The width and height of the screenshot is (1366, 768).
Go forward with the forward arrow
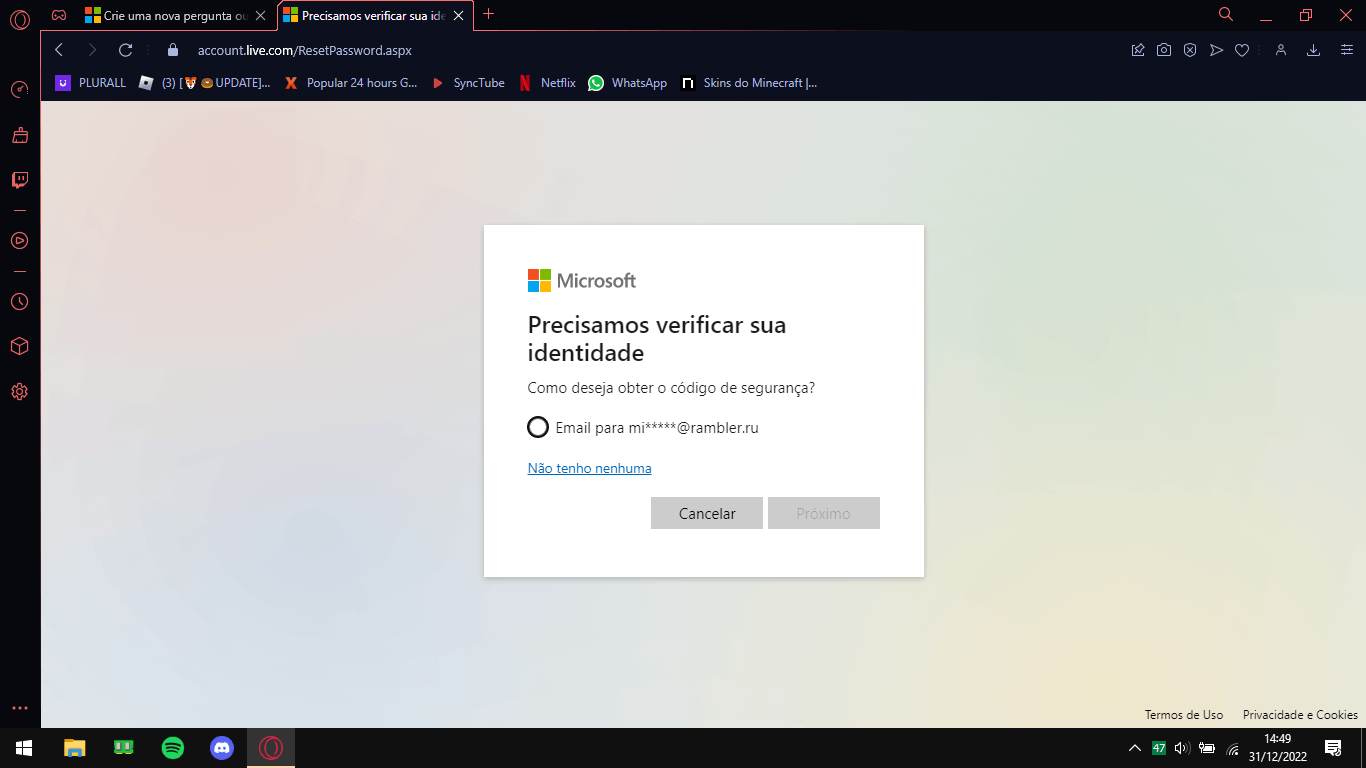coord(92,50)
